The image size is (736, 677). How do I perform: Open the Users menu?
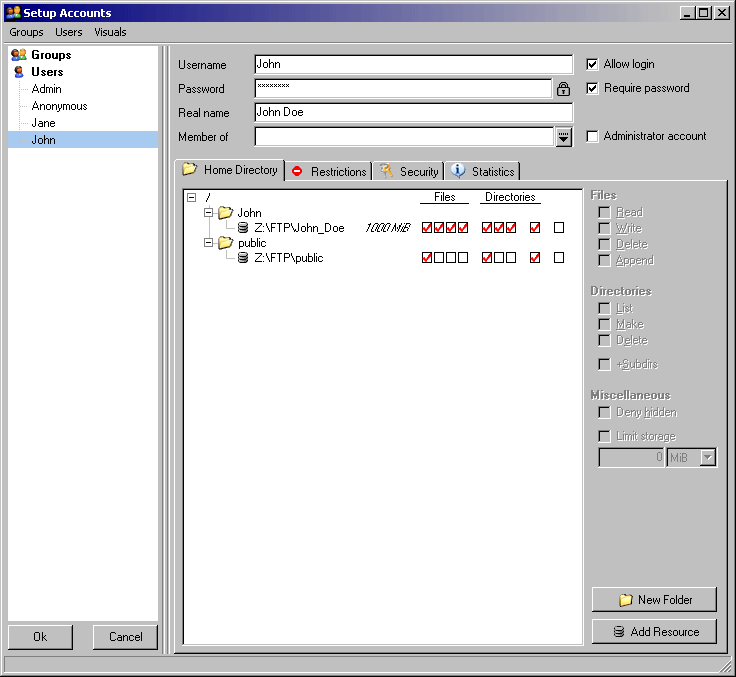[x=69, y=32]
